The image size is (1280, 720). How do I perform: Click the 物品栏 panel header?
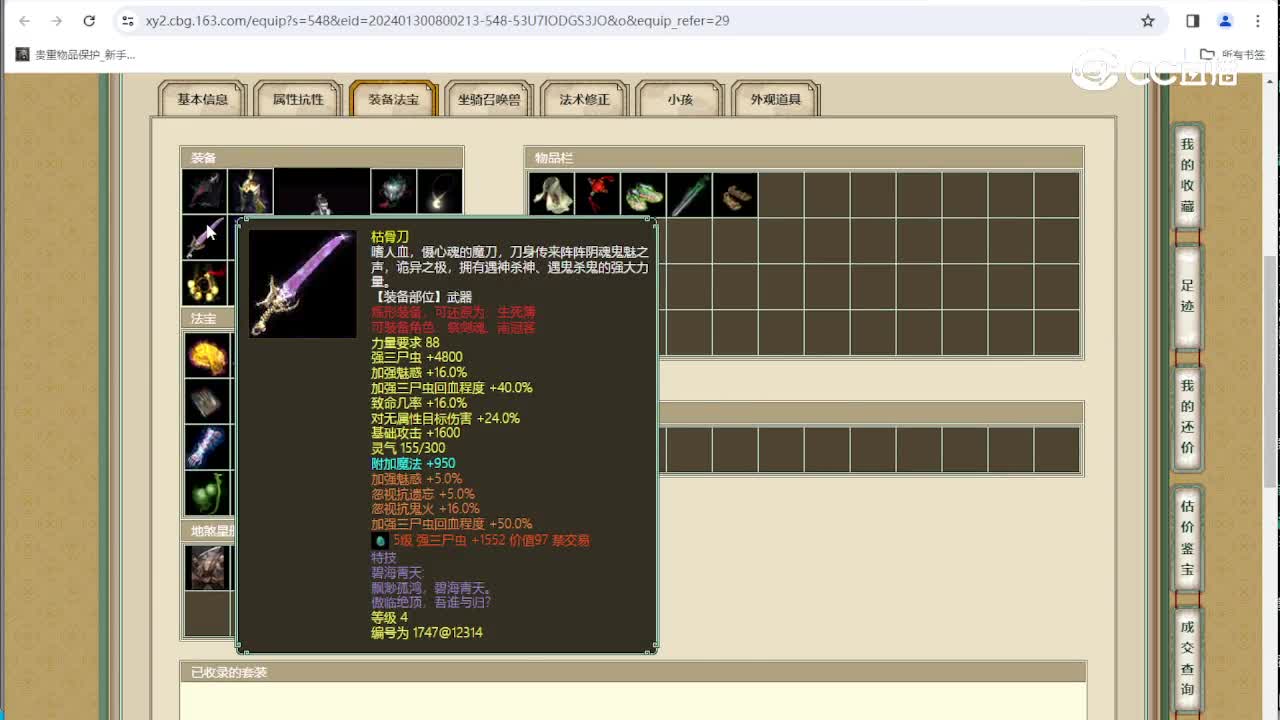point(804,158)
